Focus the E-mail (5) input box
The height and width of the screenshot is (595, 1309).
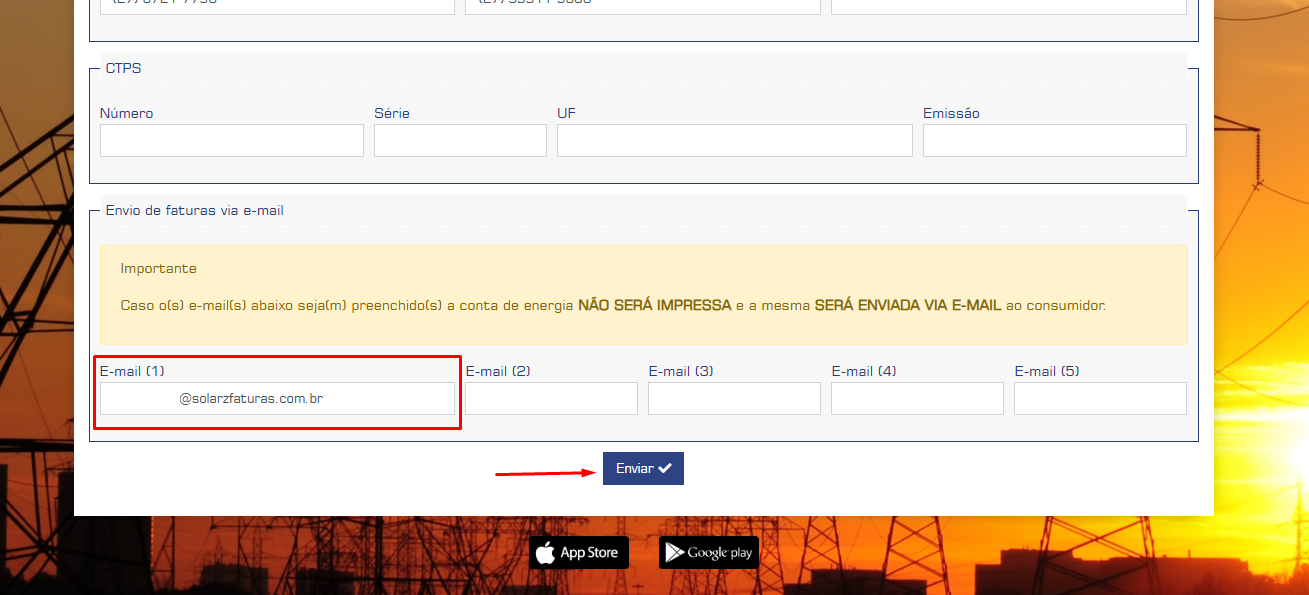(1100, 399)
